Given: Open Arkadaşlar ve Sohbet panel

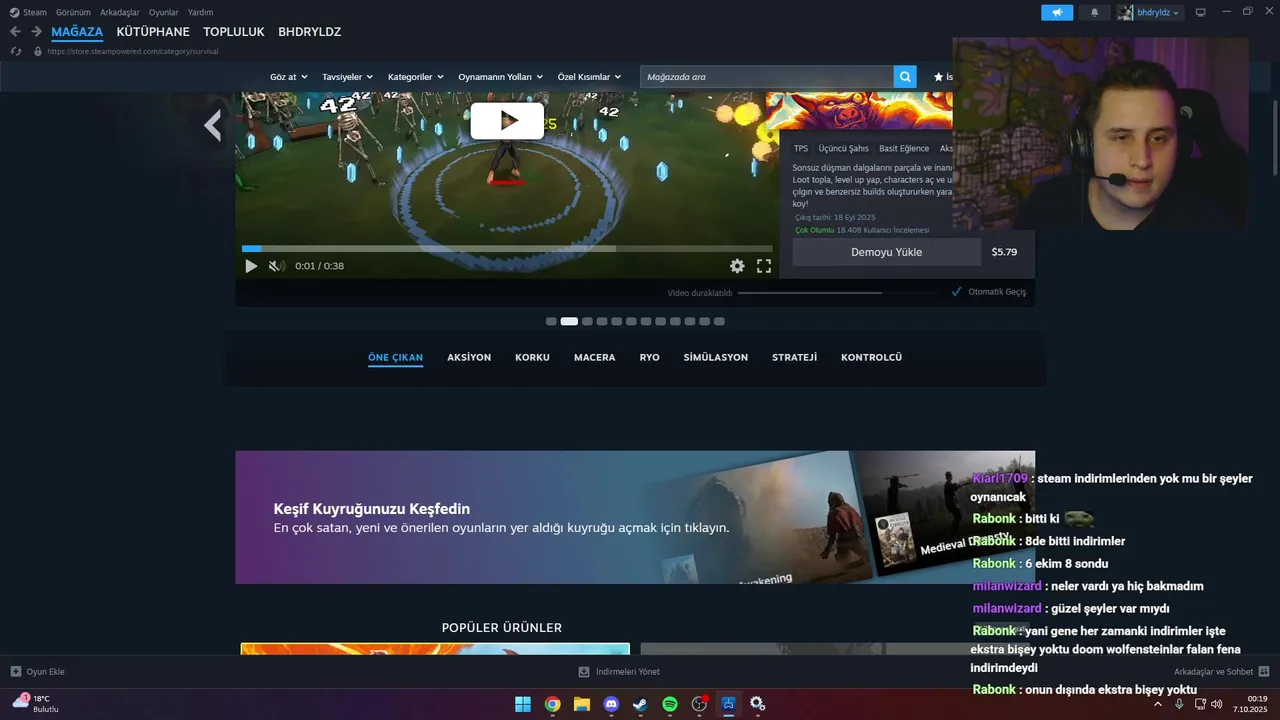Looking at the screenshot, I should (x=1221, y=672).
